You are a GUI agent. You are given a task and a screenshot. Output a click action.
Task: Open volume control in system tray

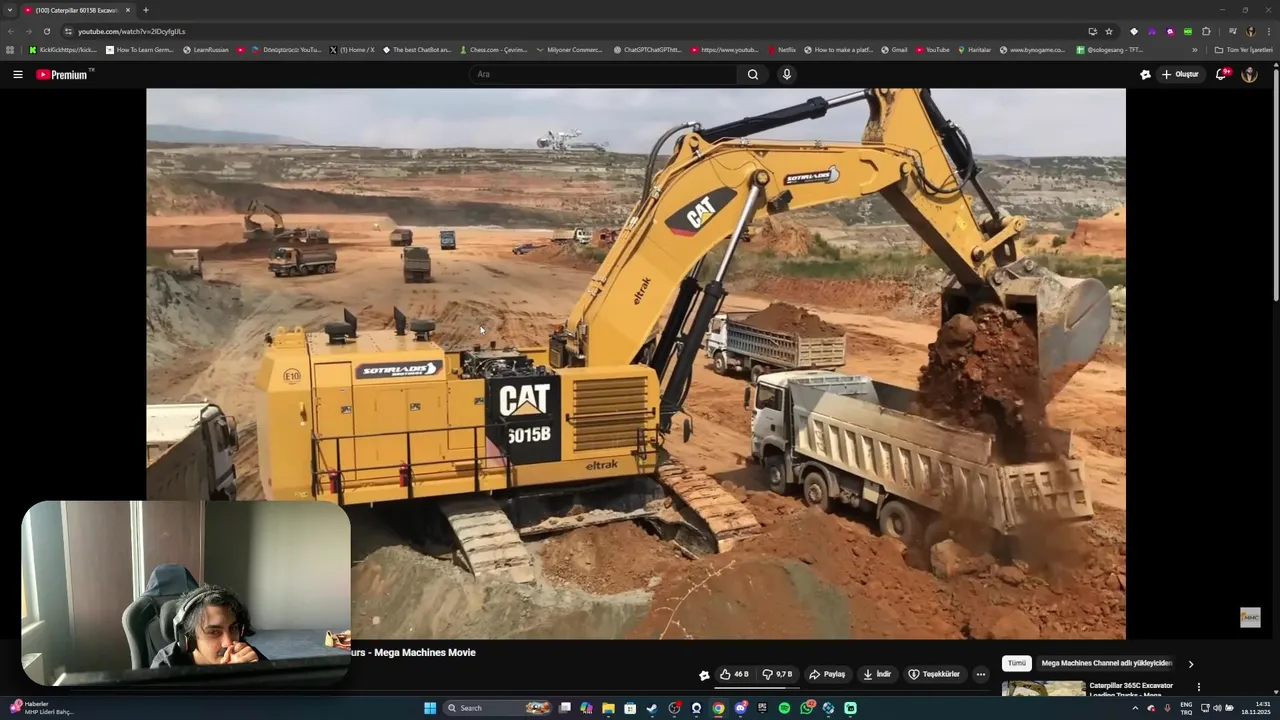pos(1217,708)
